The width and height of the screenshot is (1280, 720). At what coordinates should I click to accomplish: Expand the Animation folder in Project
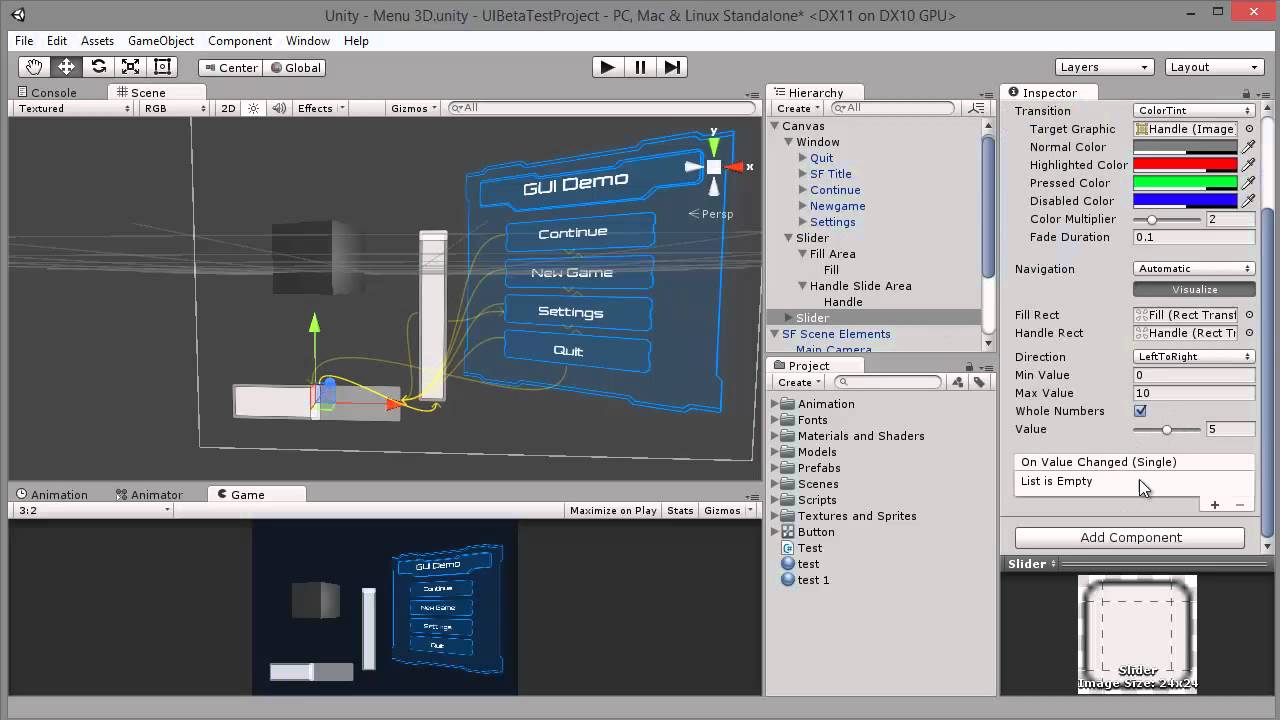[774, 404]
